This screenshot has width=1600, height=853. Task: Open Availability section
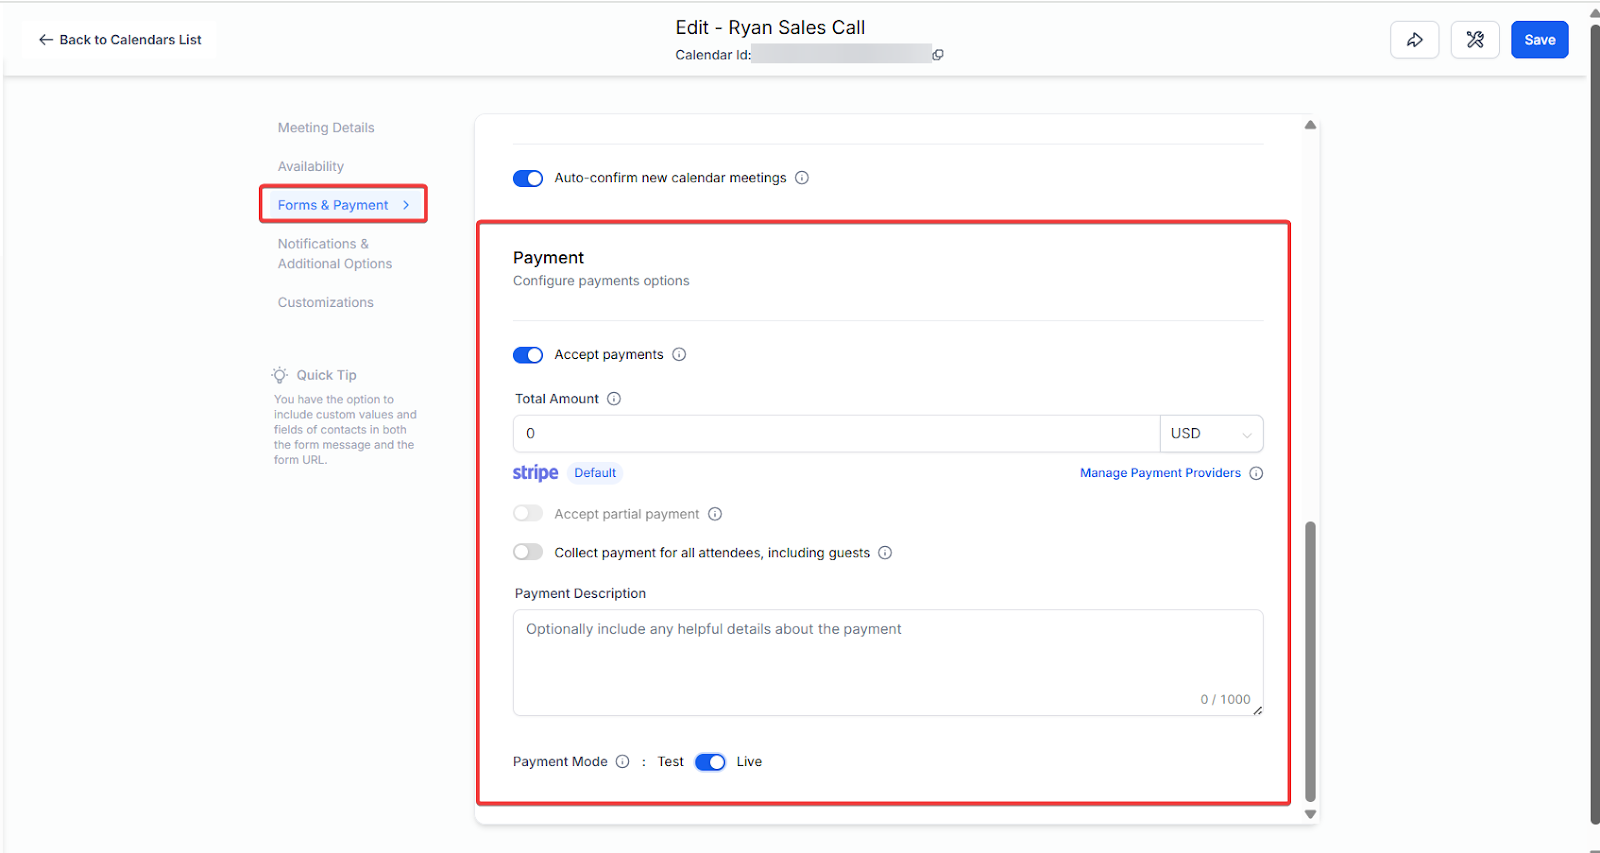(x=311, y=166)
